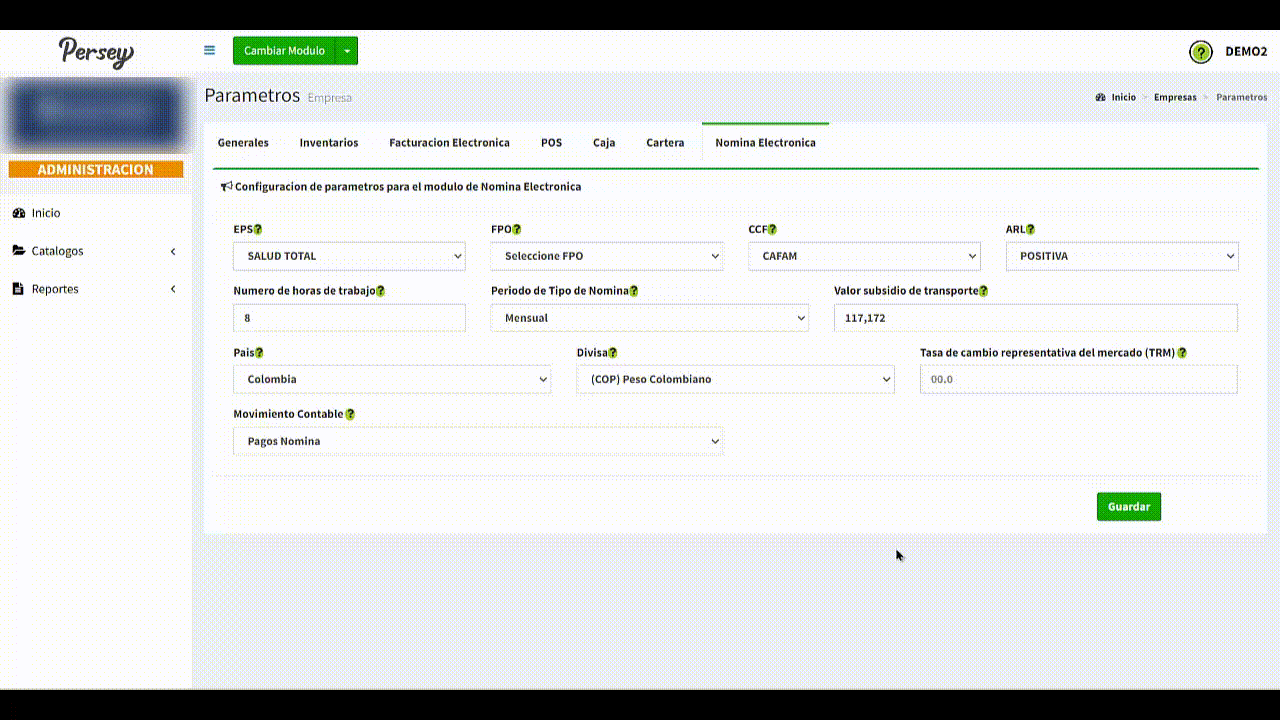Open the Cartera tab

665,143
